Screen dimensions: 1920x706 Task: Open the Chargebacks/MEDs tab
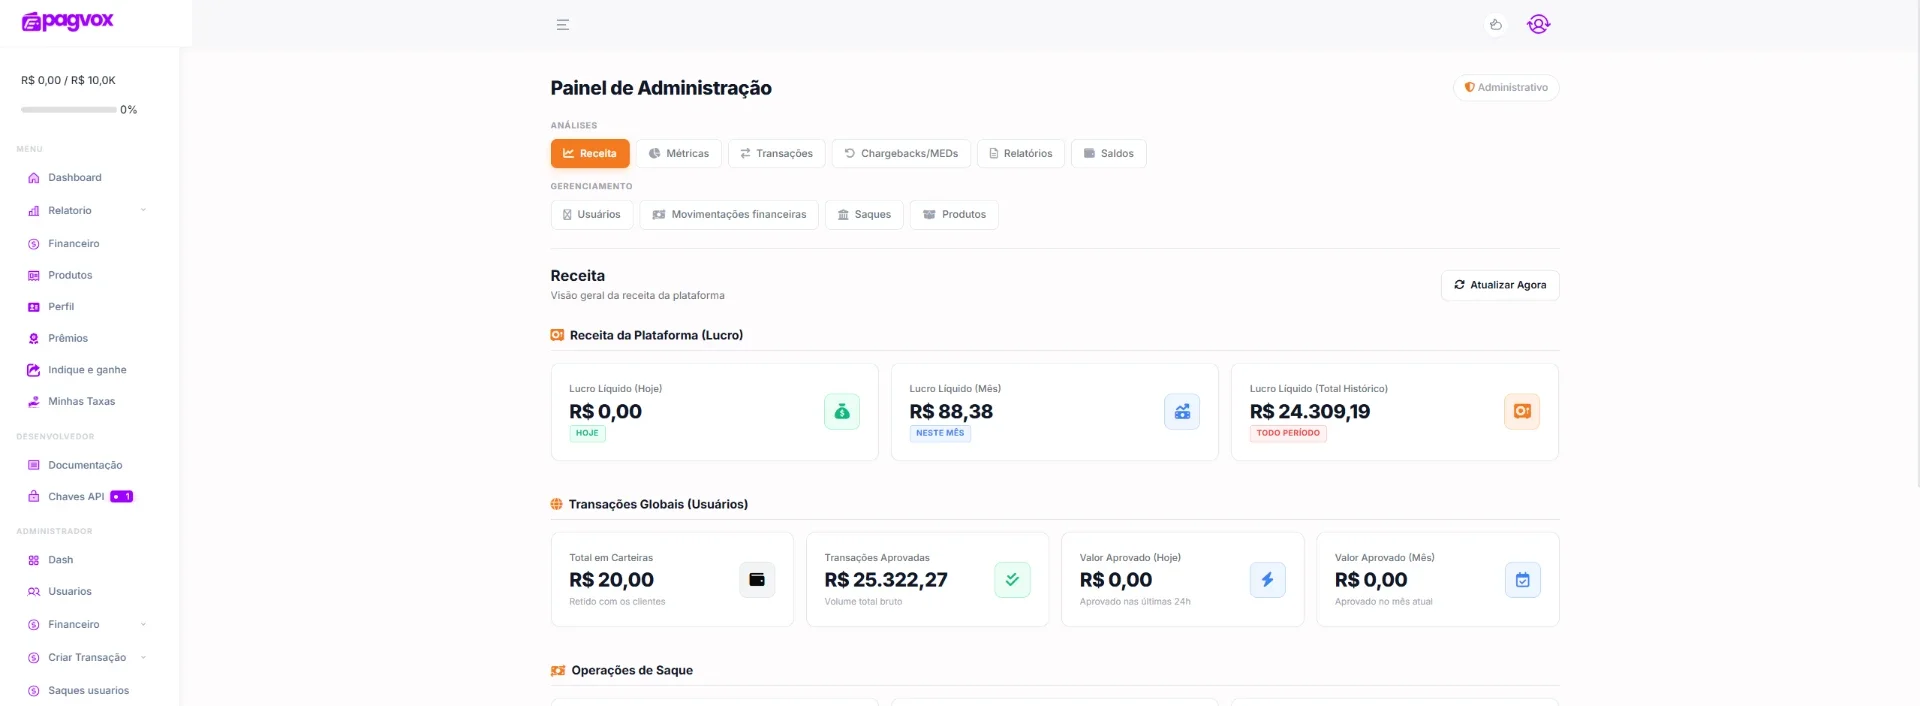tap(901, 153)
